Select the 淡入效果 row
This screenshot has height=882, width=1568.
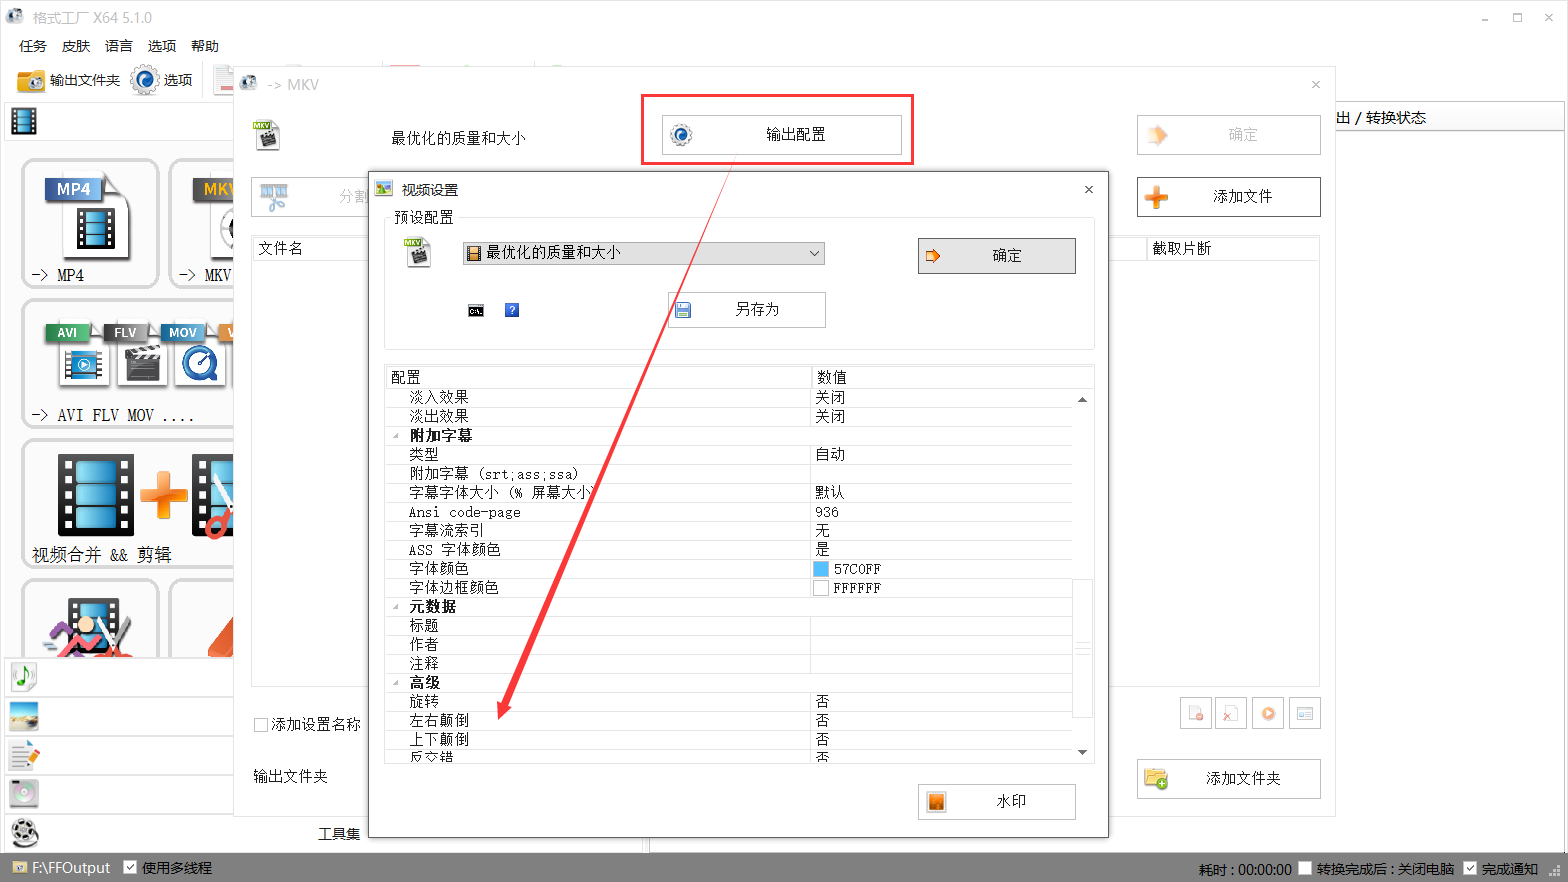coord(729,398)
